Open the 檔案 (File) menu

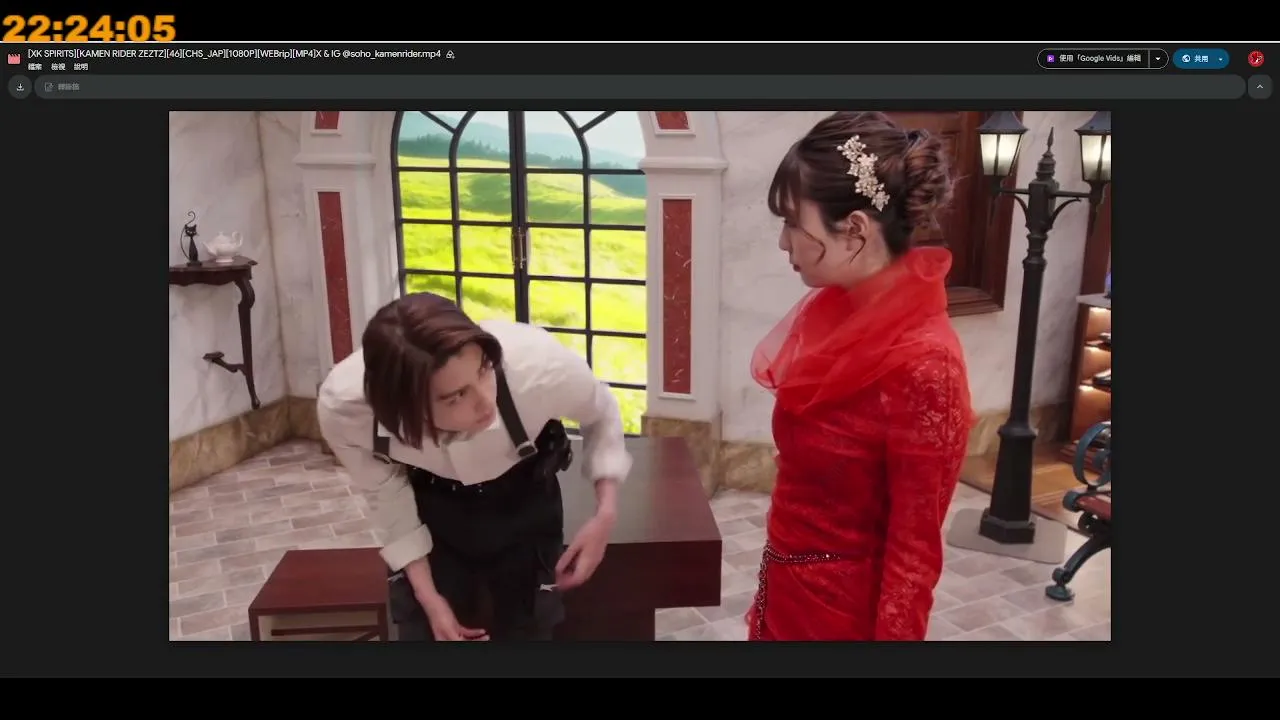(35, 67)
